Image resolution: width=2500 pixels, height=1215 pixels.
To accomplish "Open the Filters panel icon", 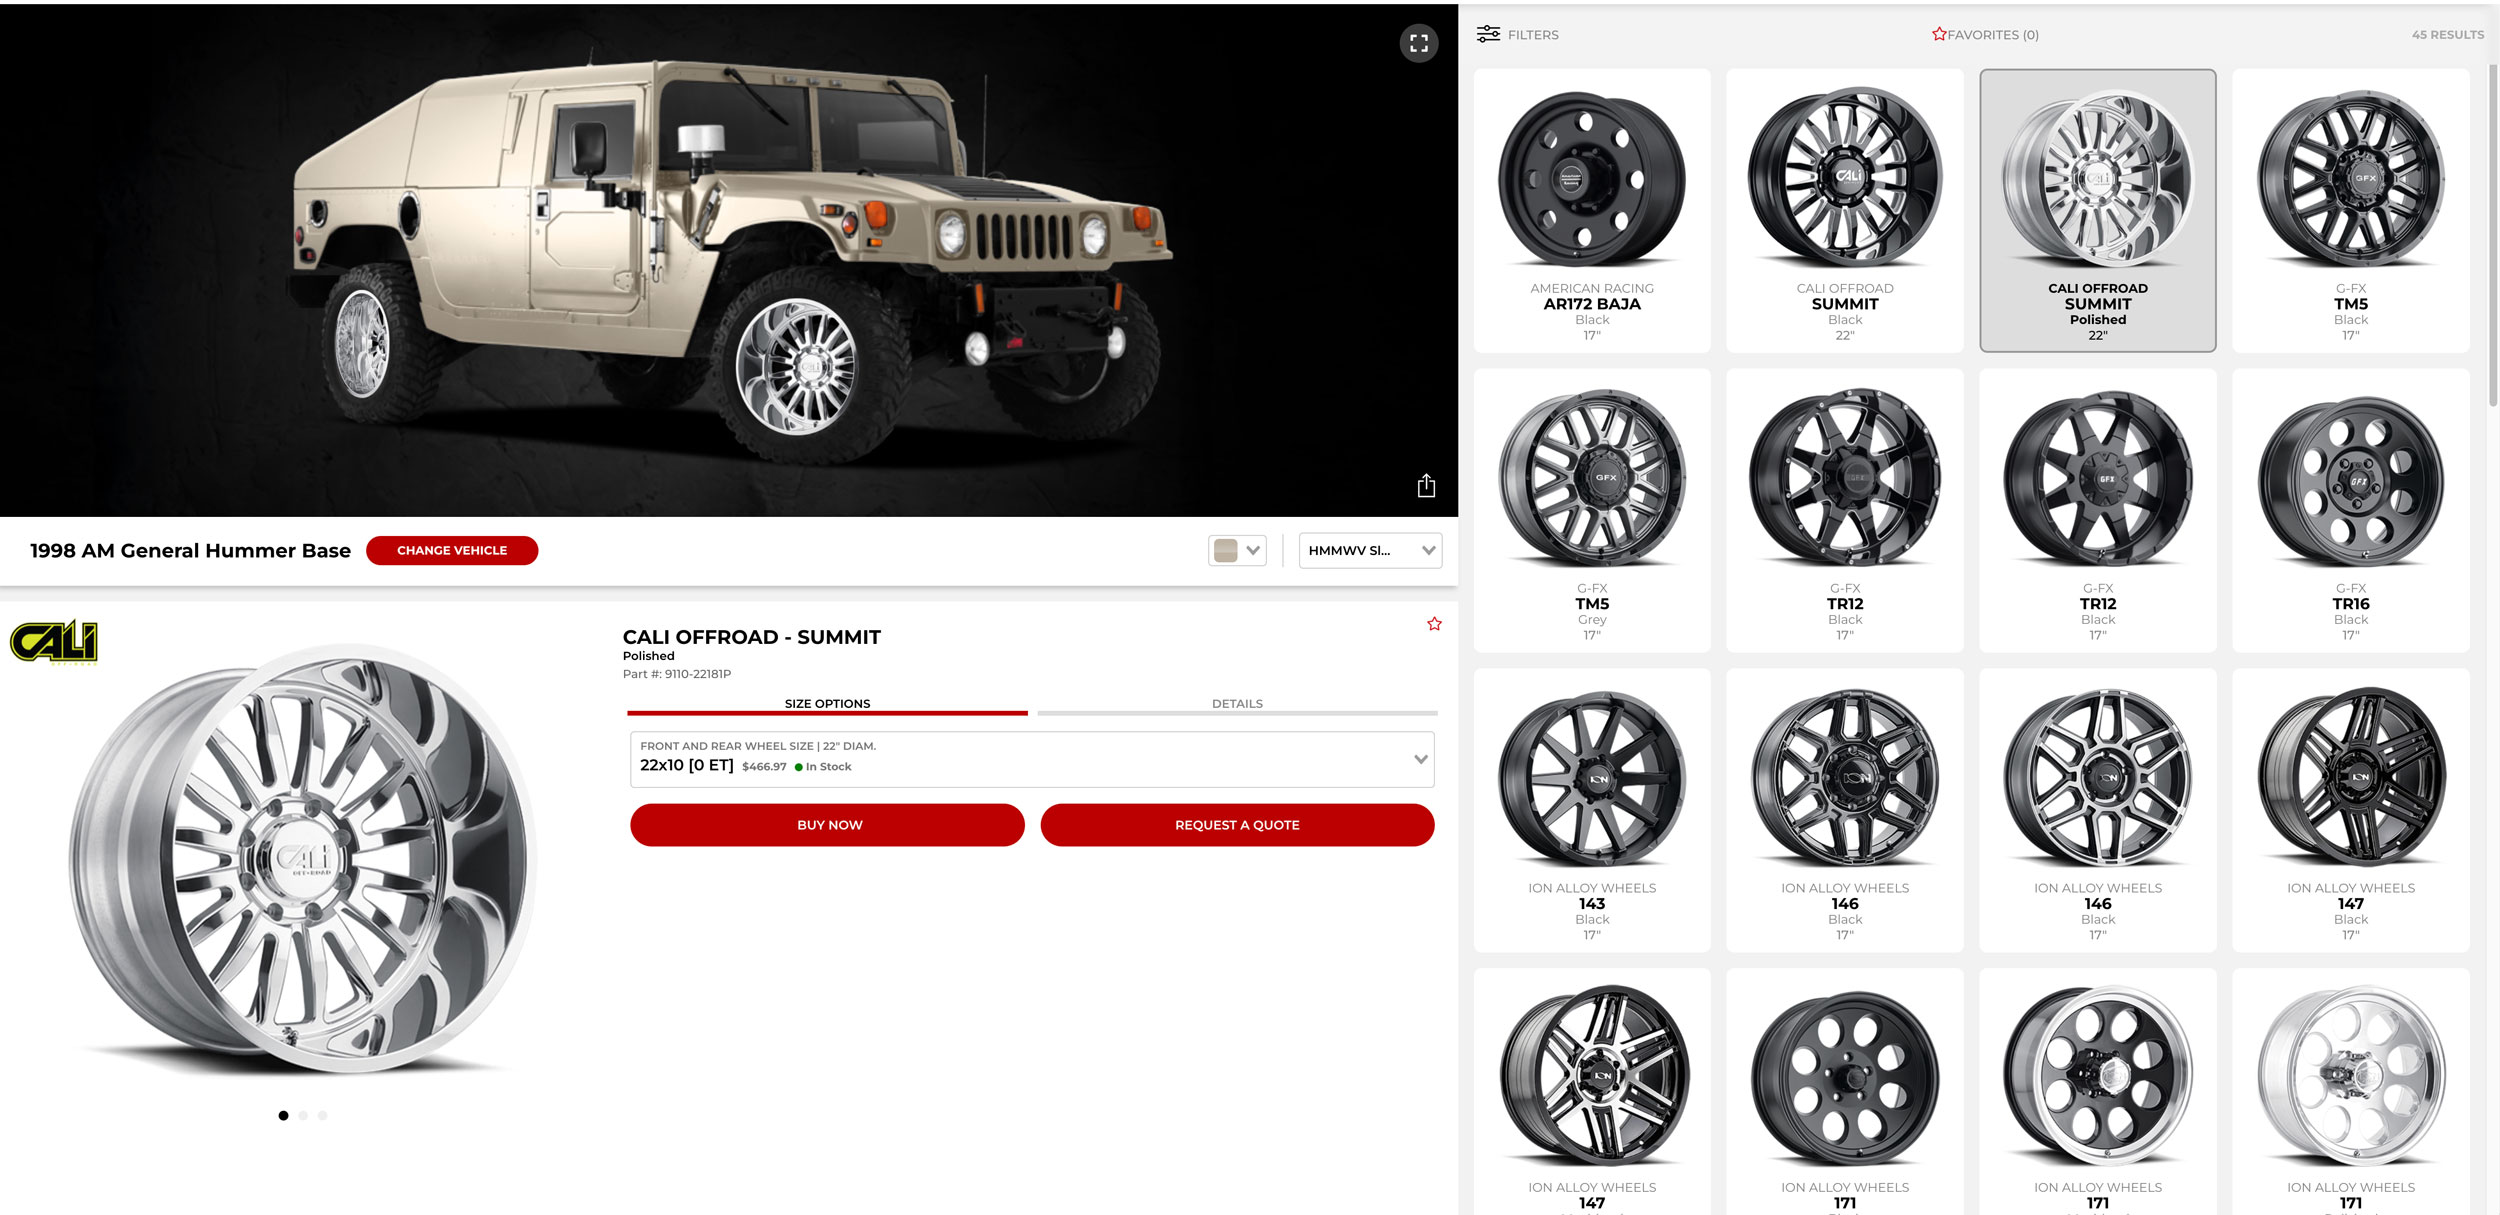I will point(1488,34).
